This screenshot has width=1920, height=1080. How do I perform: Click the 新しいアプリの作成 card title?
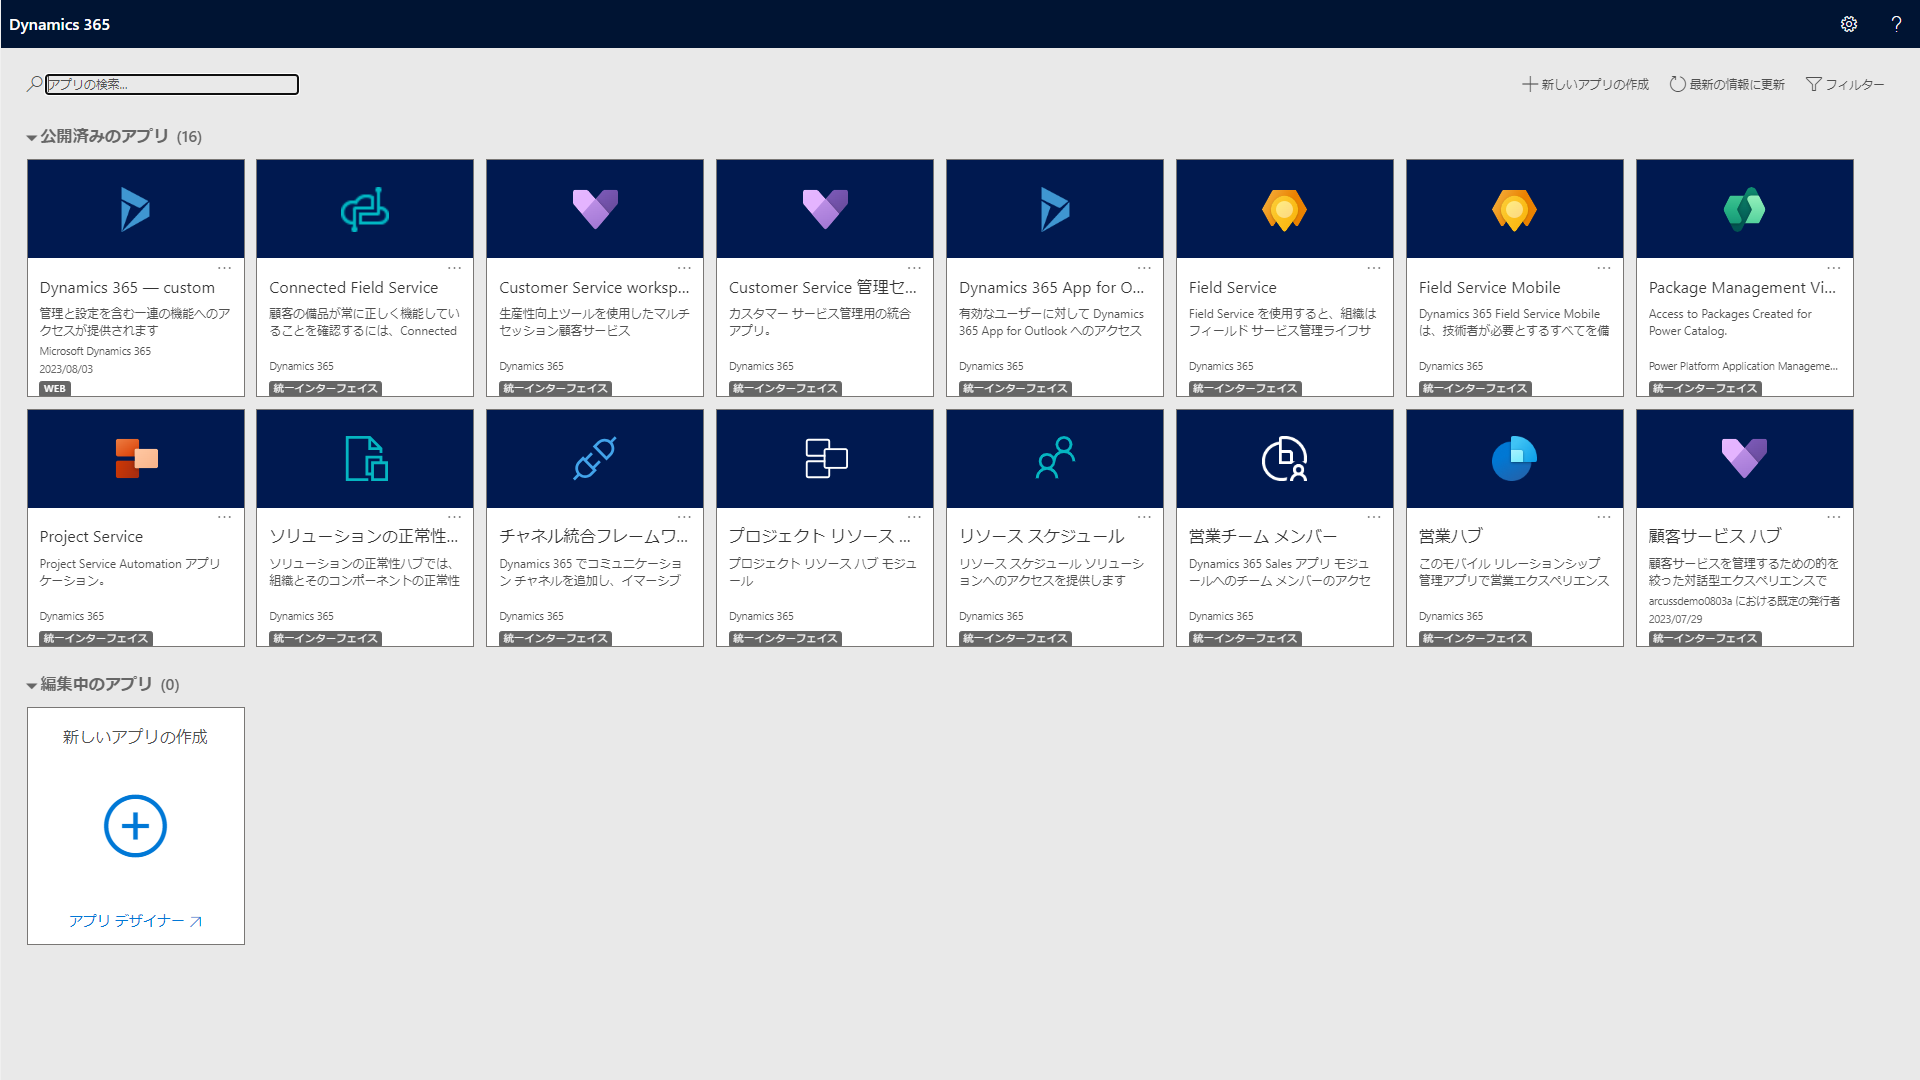(x=135, y=737)
